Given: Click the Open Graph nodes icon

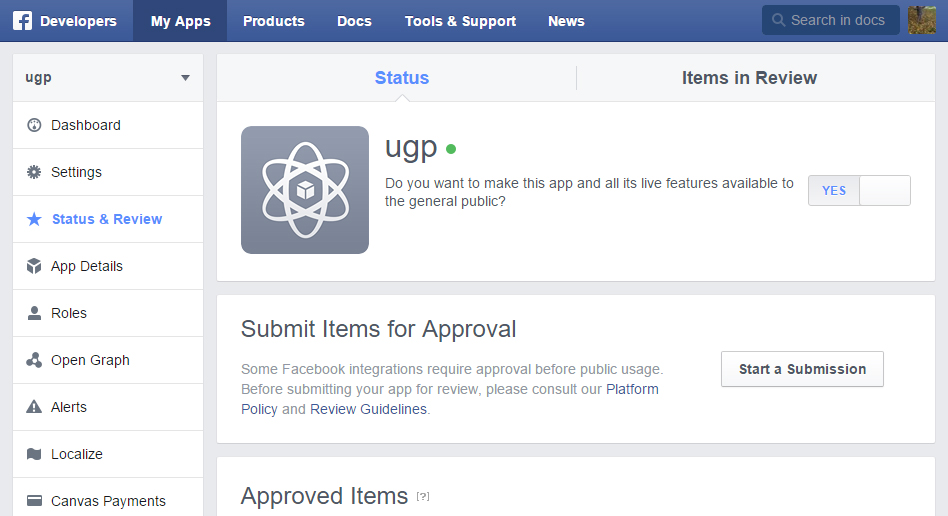Looking at the screenshot, I should pos(34,360).
